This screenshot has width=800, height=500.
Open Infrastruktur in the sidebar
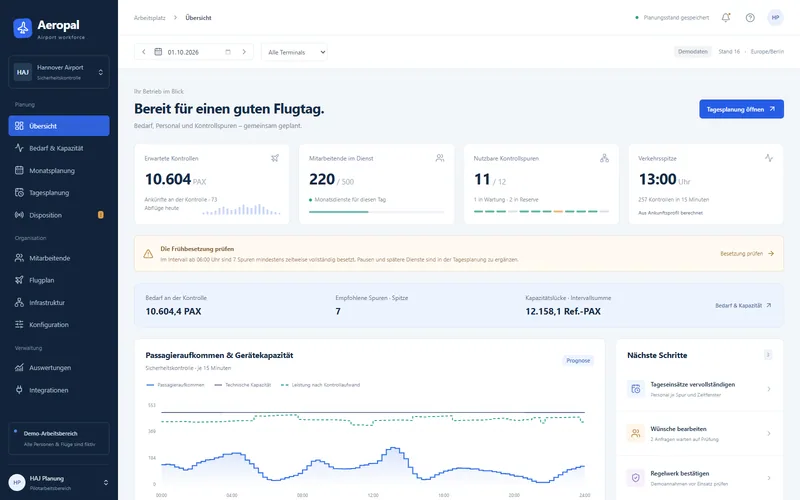click(x=59, y=302)
